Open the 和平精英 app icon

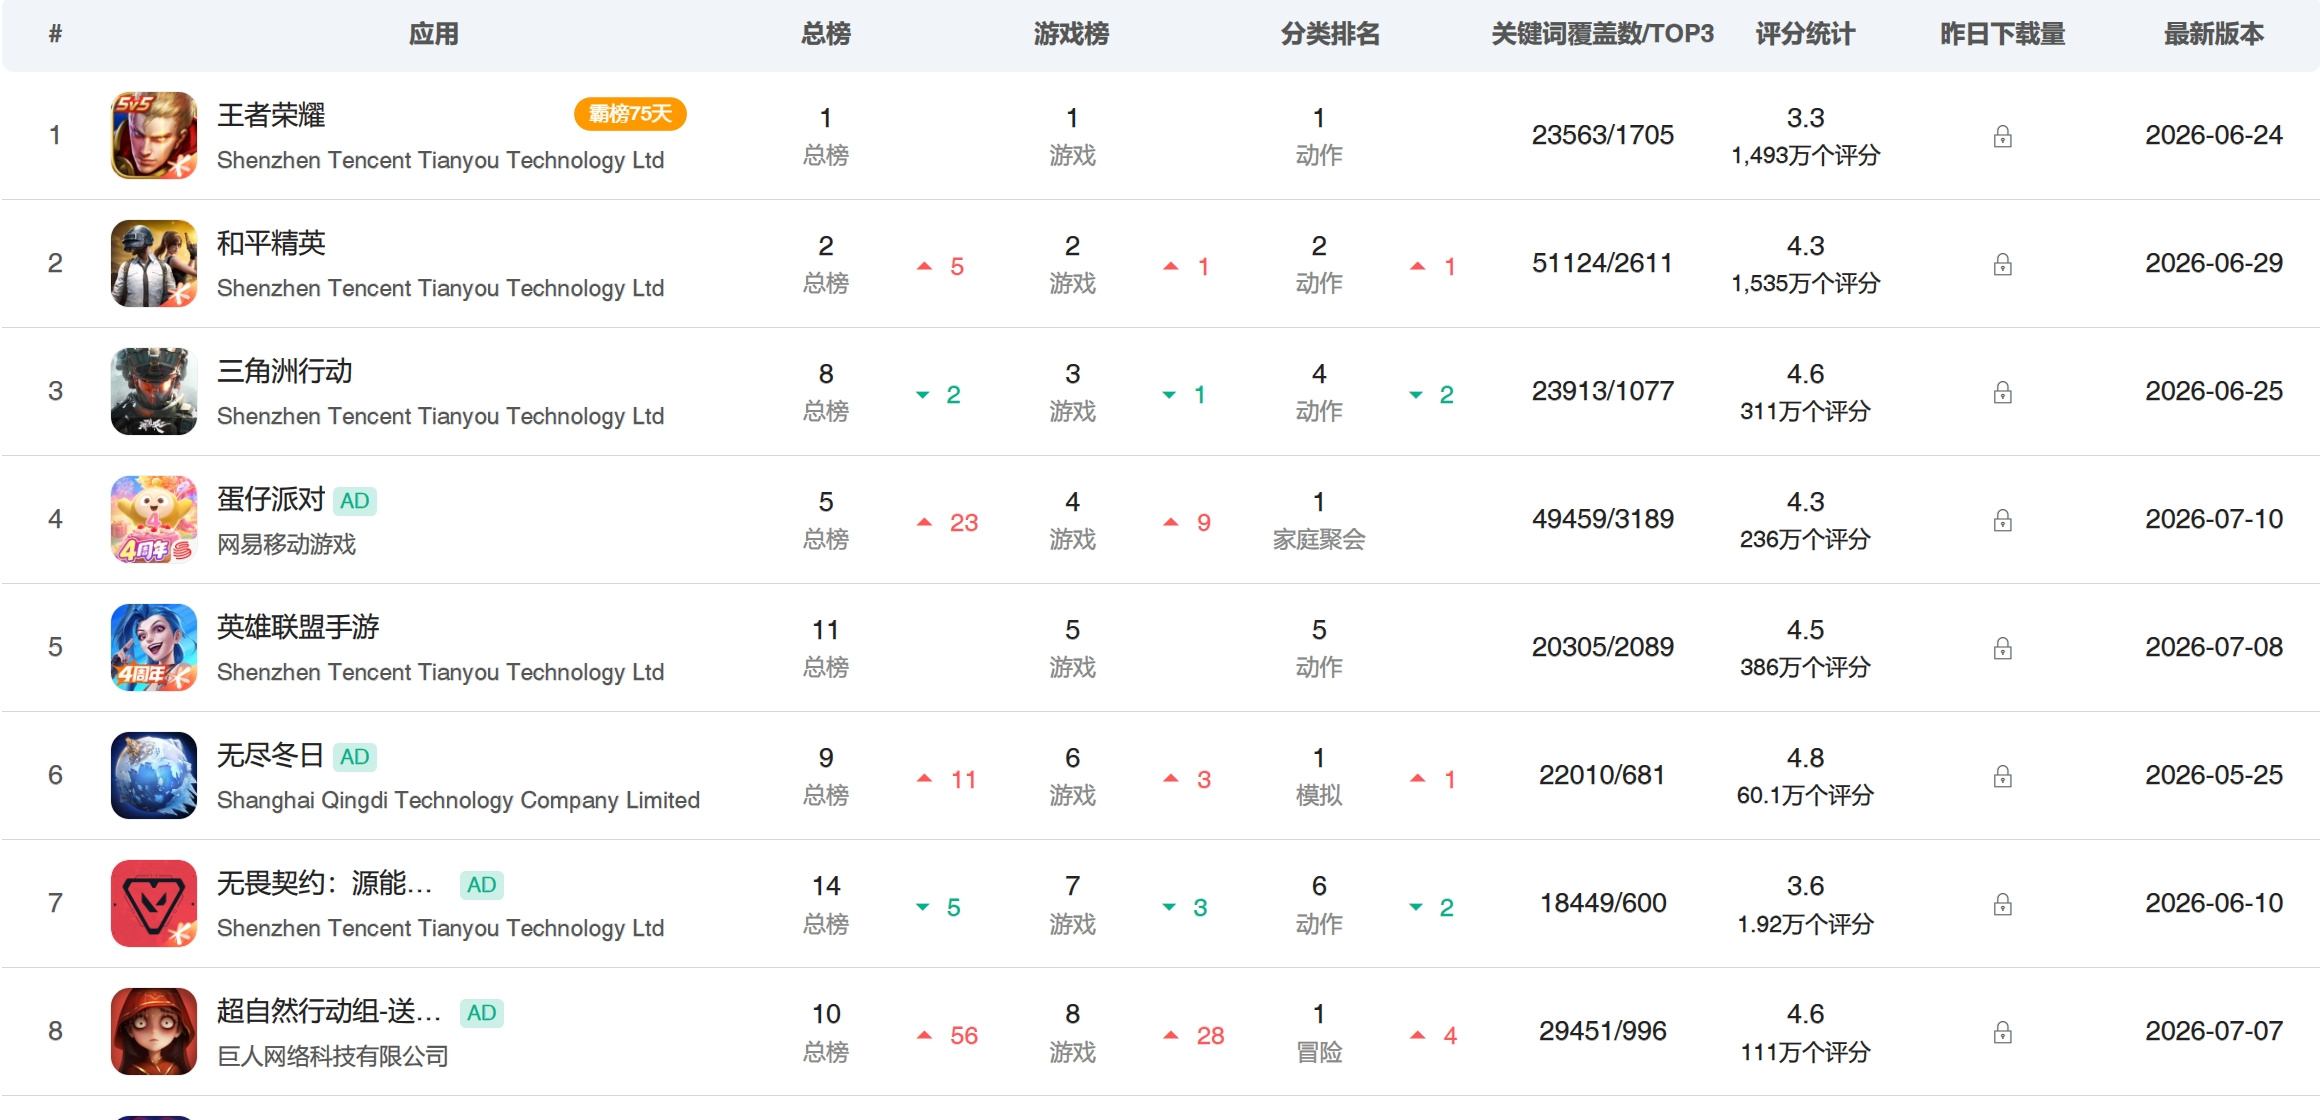[153, 263]
